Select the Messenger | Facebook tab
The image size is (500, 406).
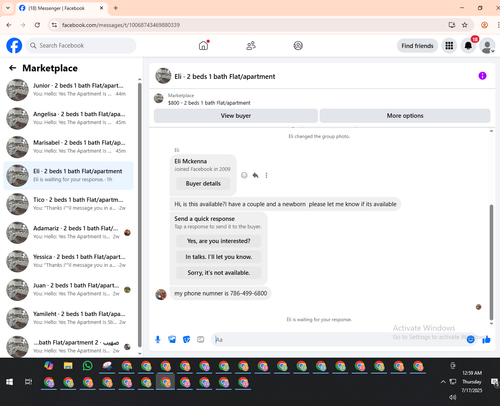tap(62, 8)
